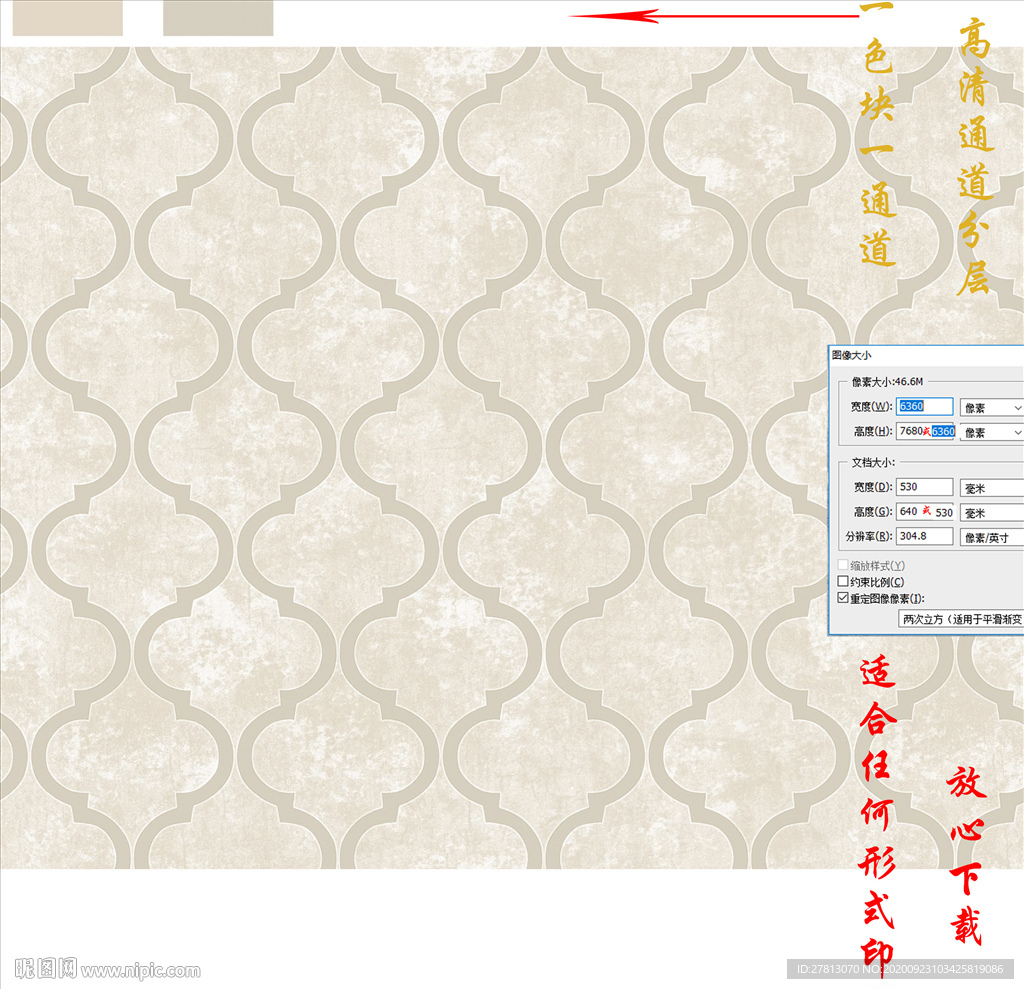1024x989 pixels.
Task: Click the document width field showing 530
Action: click(924, 487)
